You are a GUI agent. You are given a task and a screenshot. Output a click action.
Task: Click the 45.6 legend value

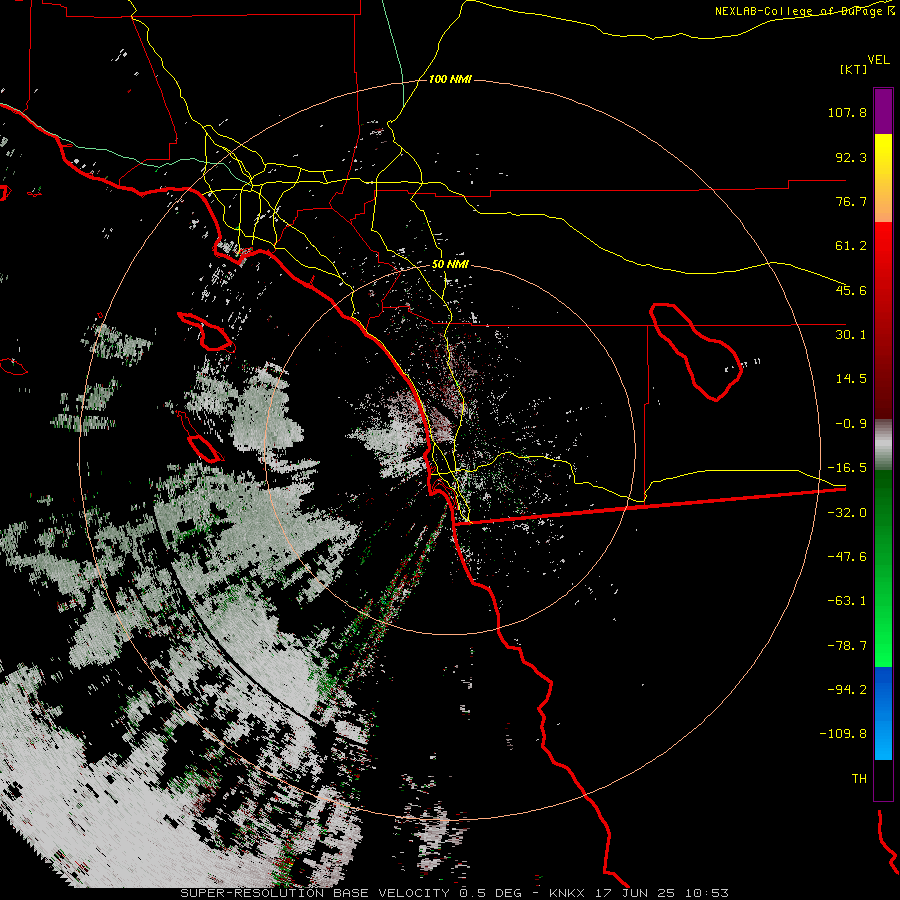851,290
